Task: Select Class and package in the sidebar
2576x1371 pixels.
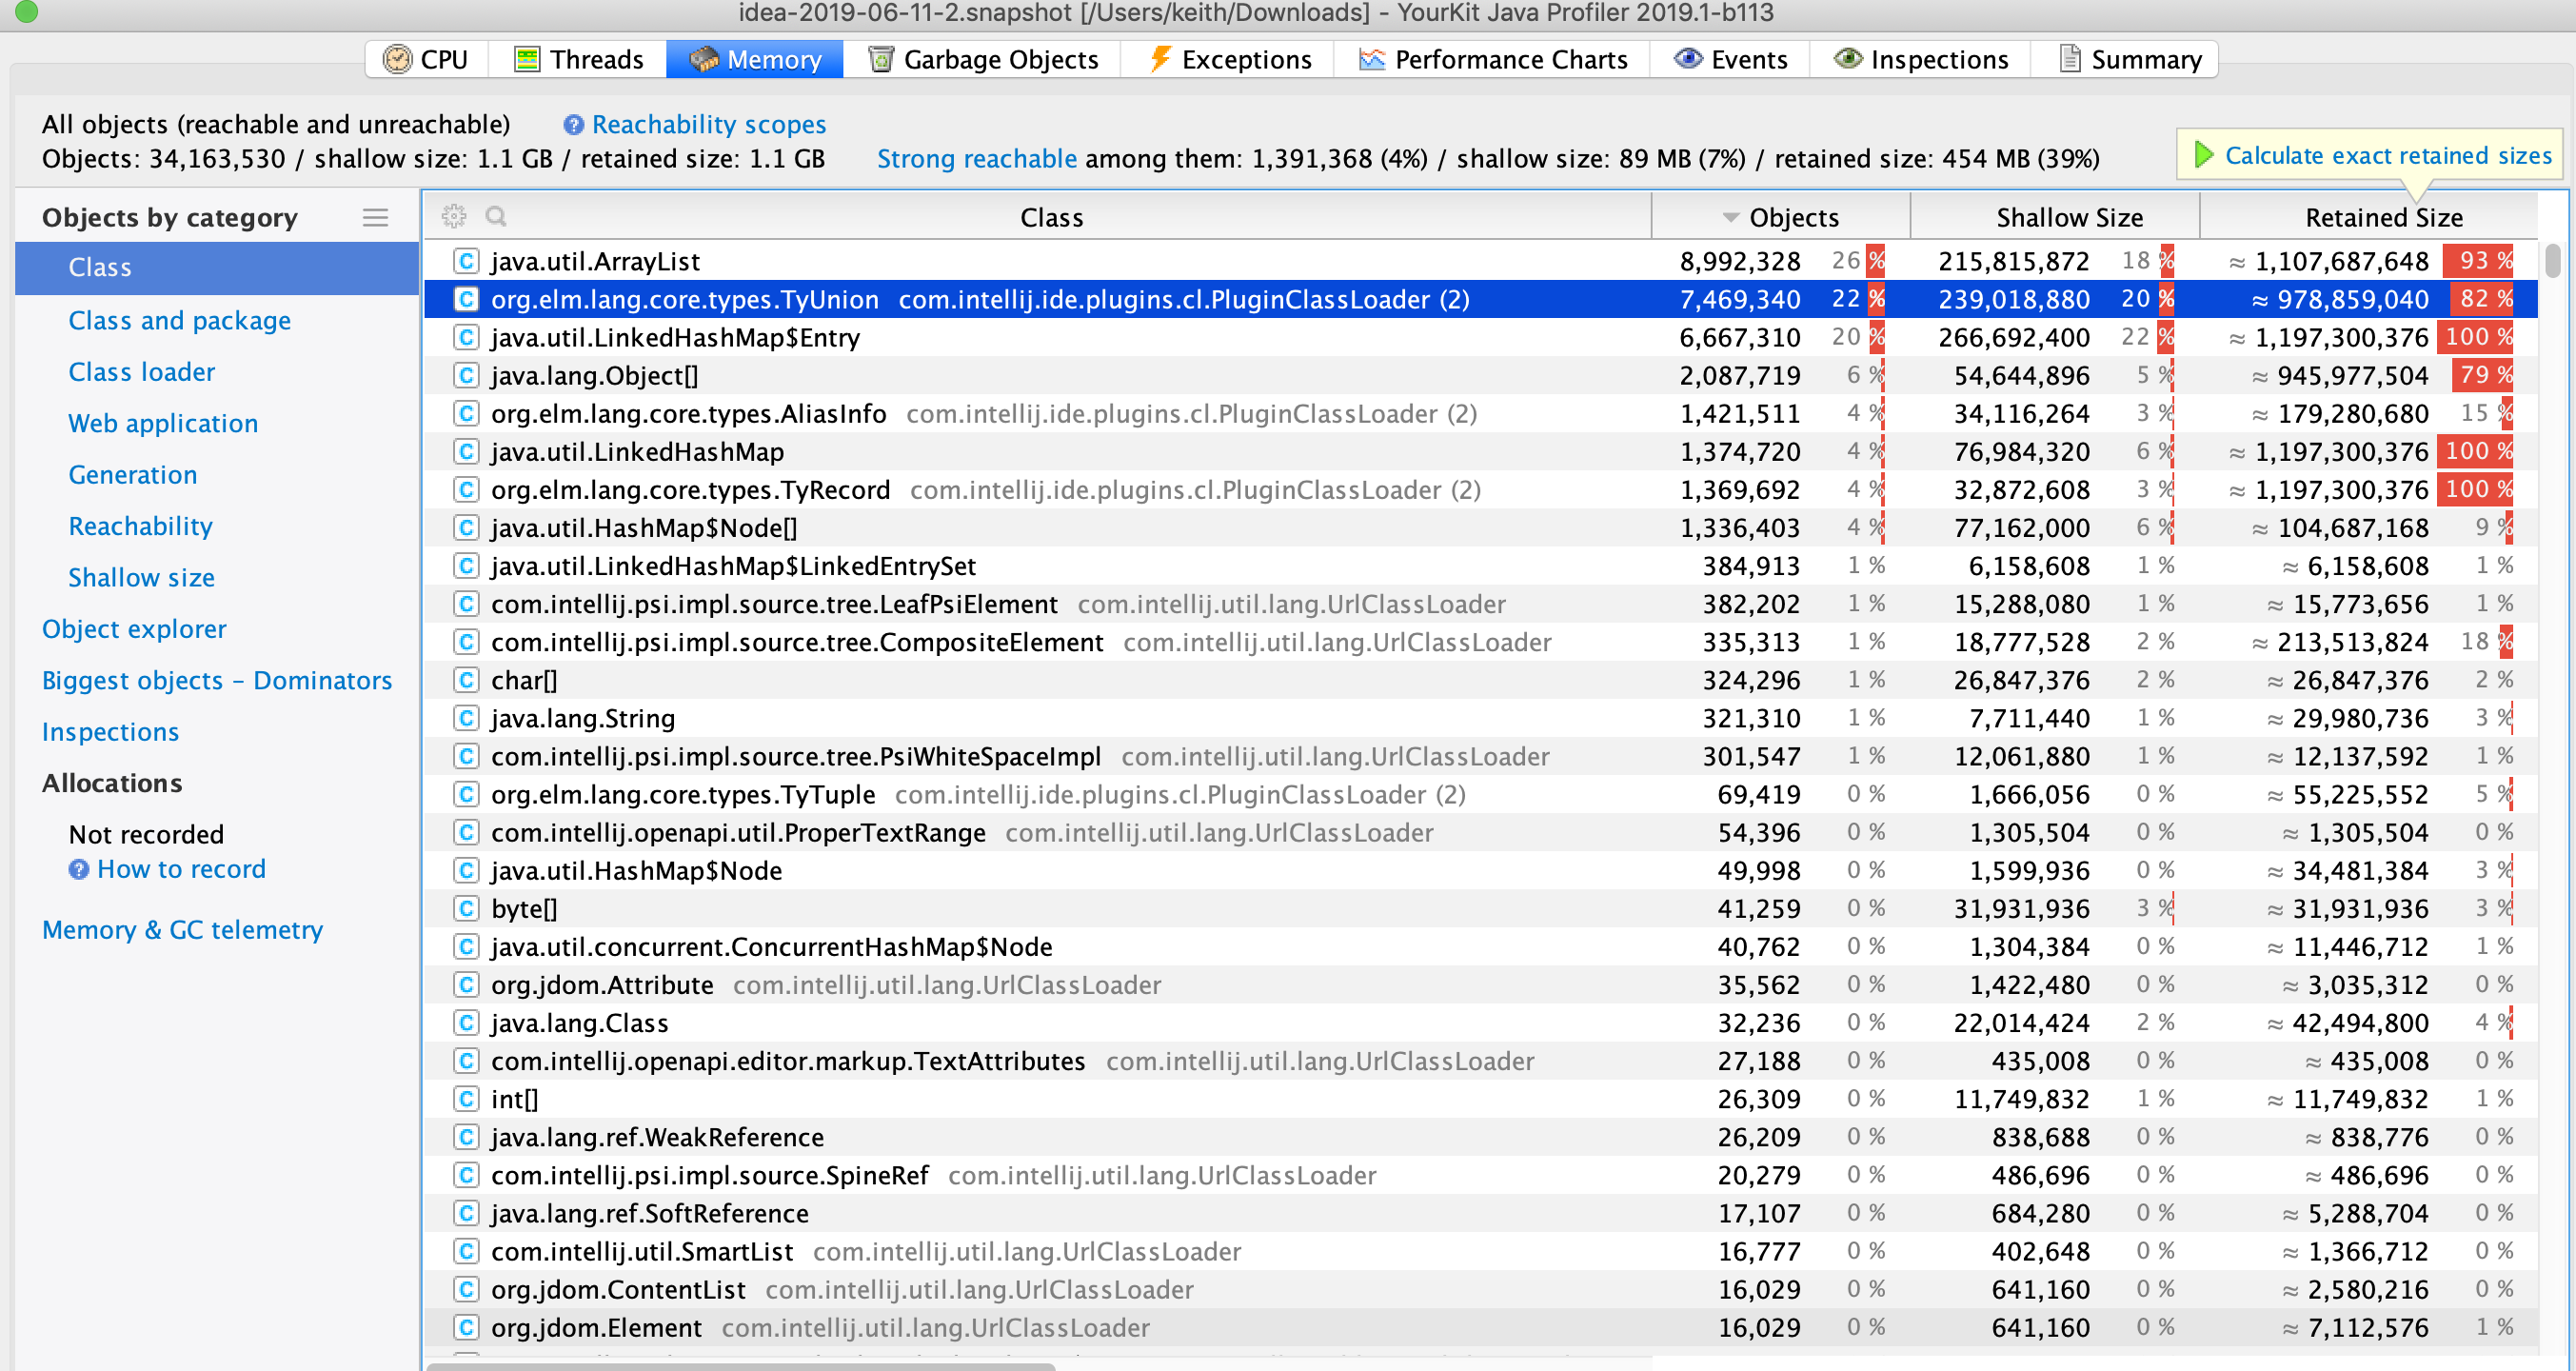Action: [179, 320]
